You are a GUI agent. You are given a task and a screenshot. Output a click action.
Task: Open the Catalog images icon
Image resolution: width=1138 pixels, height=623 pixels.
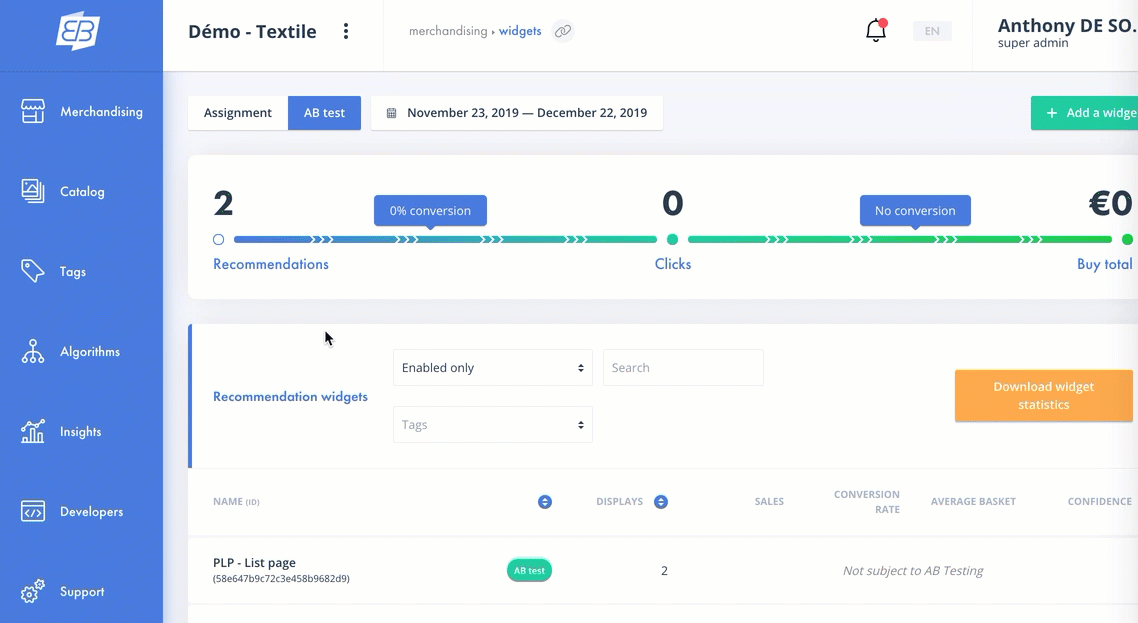[33, 191]
